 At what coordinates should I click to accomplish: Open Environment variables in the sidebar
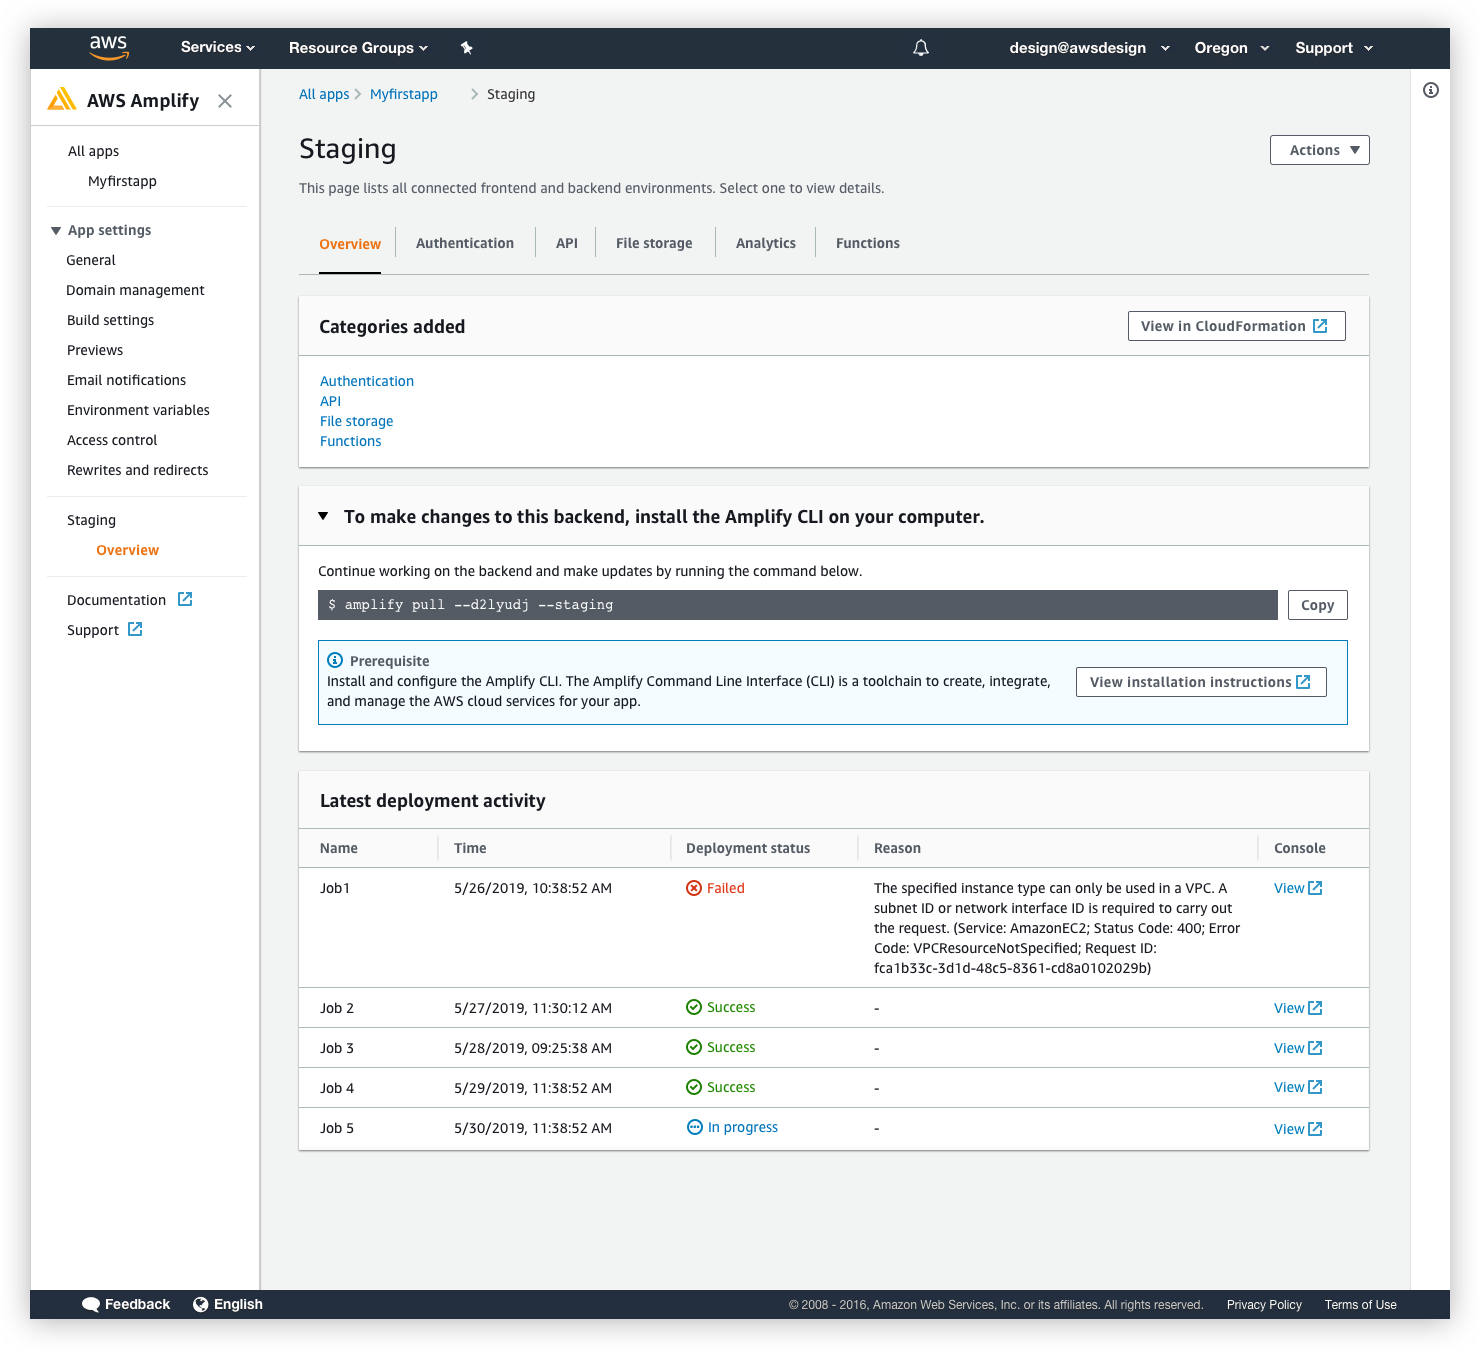[138, 410]
